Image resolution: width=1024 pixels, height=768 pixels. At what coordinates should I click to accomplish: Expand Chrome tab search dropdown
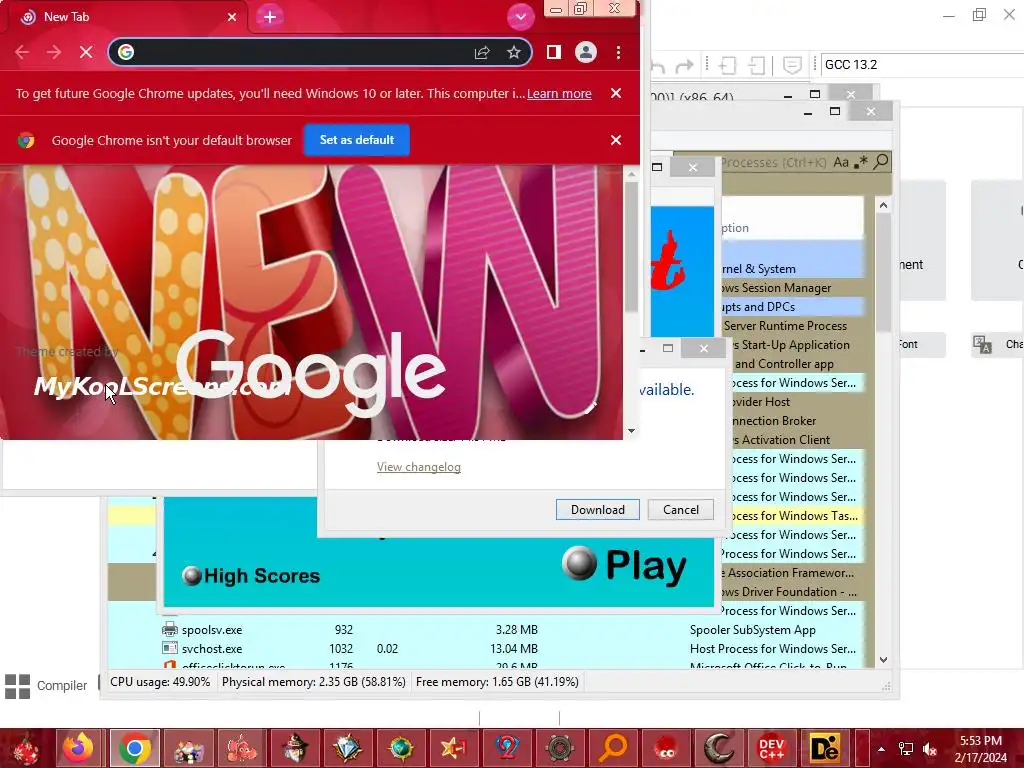click(x=520, y=17)
